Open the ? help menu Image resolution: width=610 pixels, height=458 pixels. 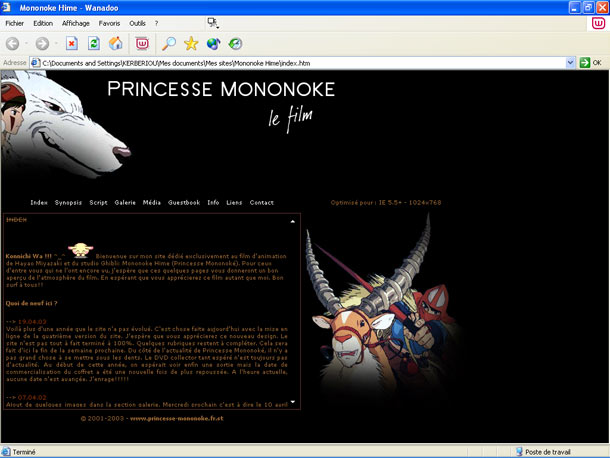pos(156,23)
